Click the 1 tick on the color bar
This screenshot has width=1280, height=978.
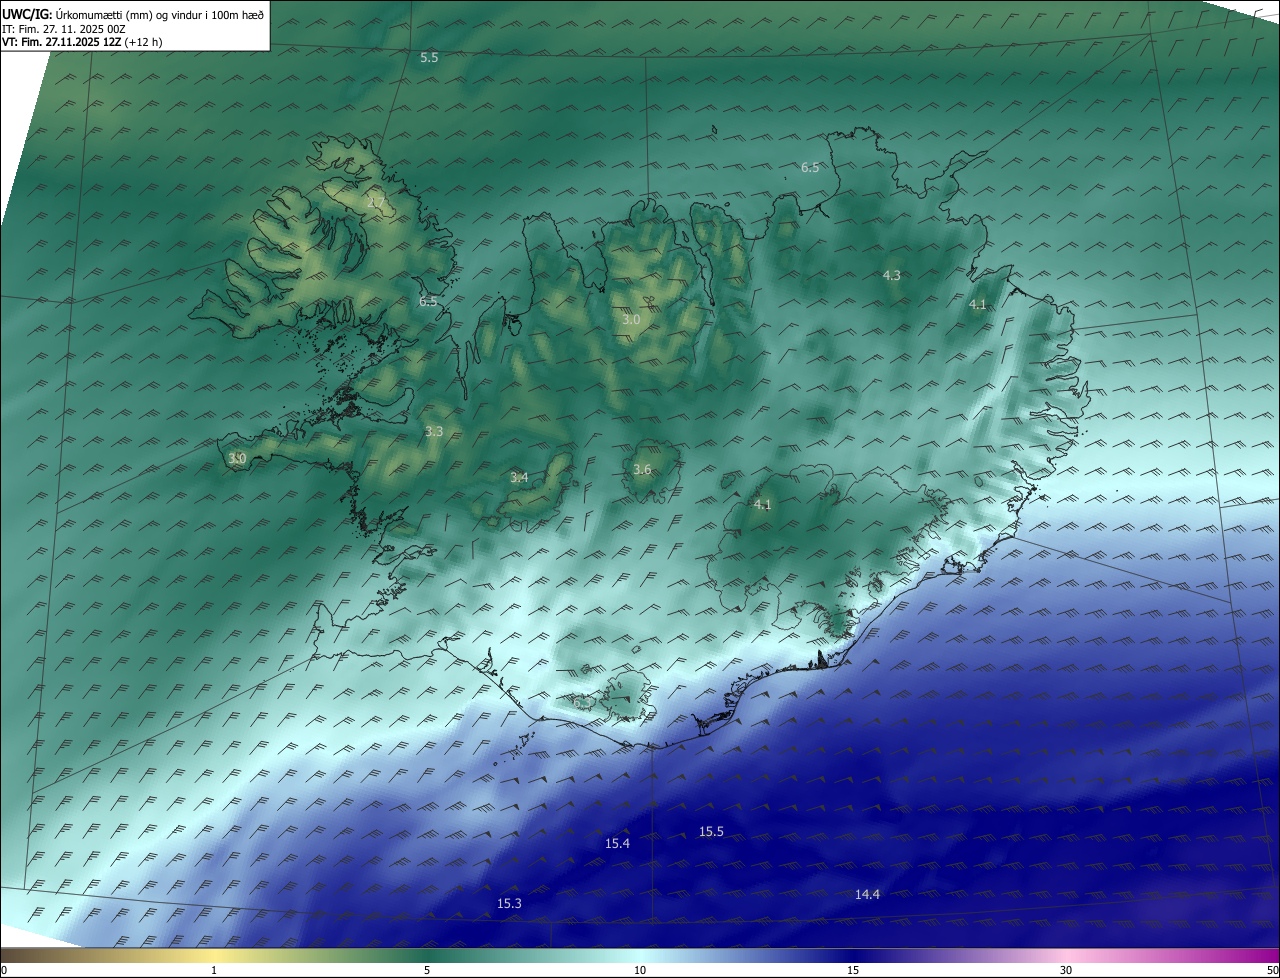[x=214, y=970]
